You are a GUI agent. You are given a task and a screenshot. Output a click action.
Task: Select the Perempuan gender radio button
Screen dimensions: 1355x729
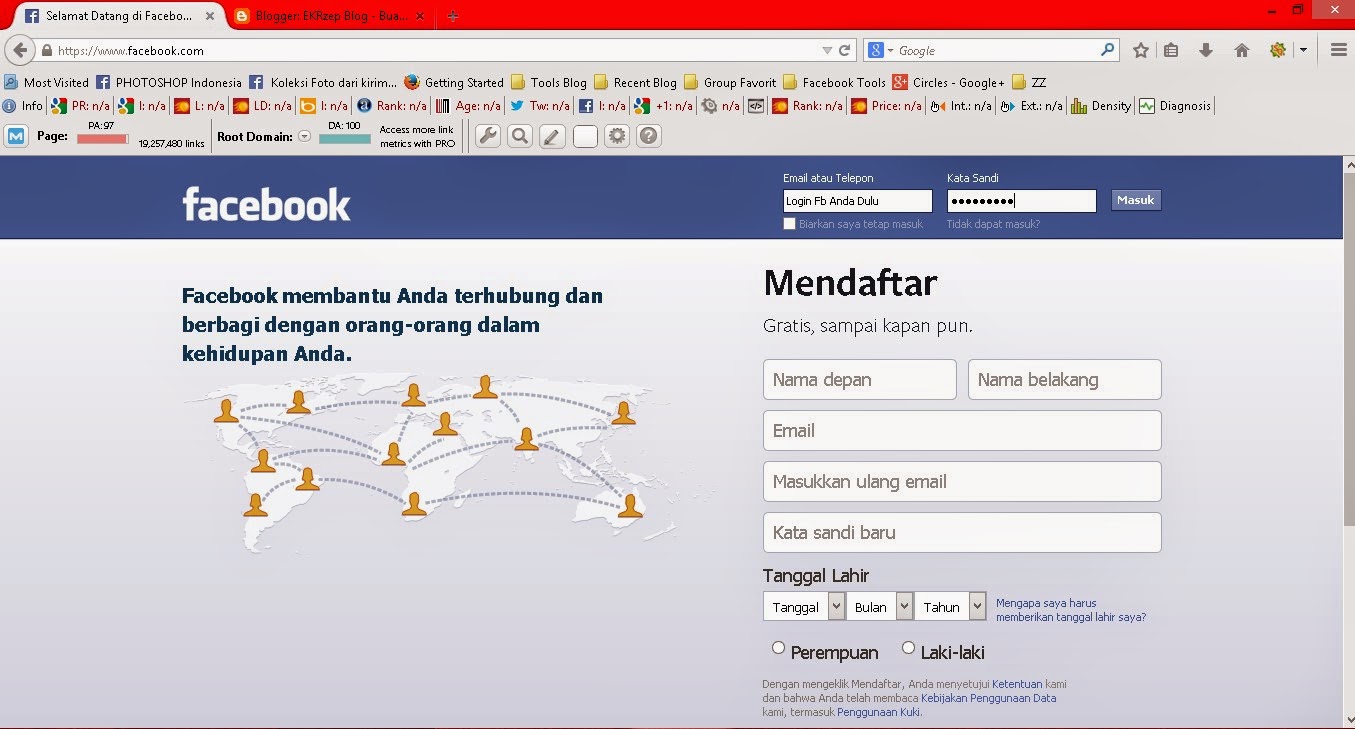point(778,647)
